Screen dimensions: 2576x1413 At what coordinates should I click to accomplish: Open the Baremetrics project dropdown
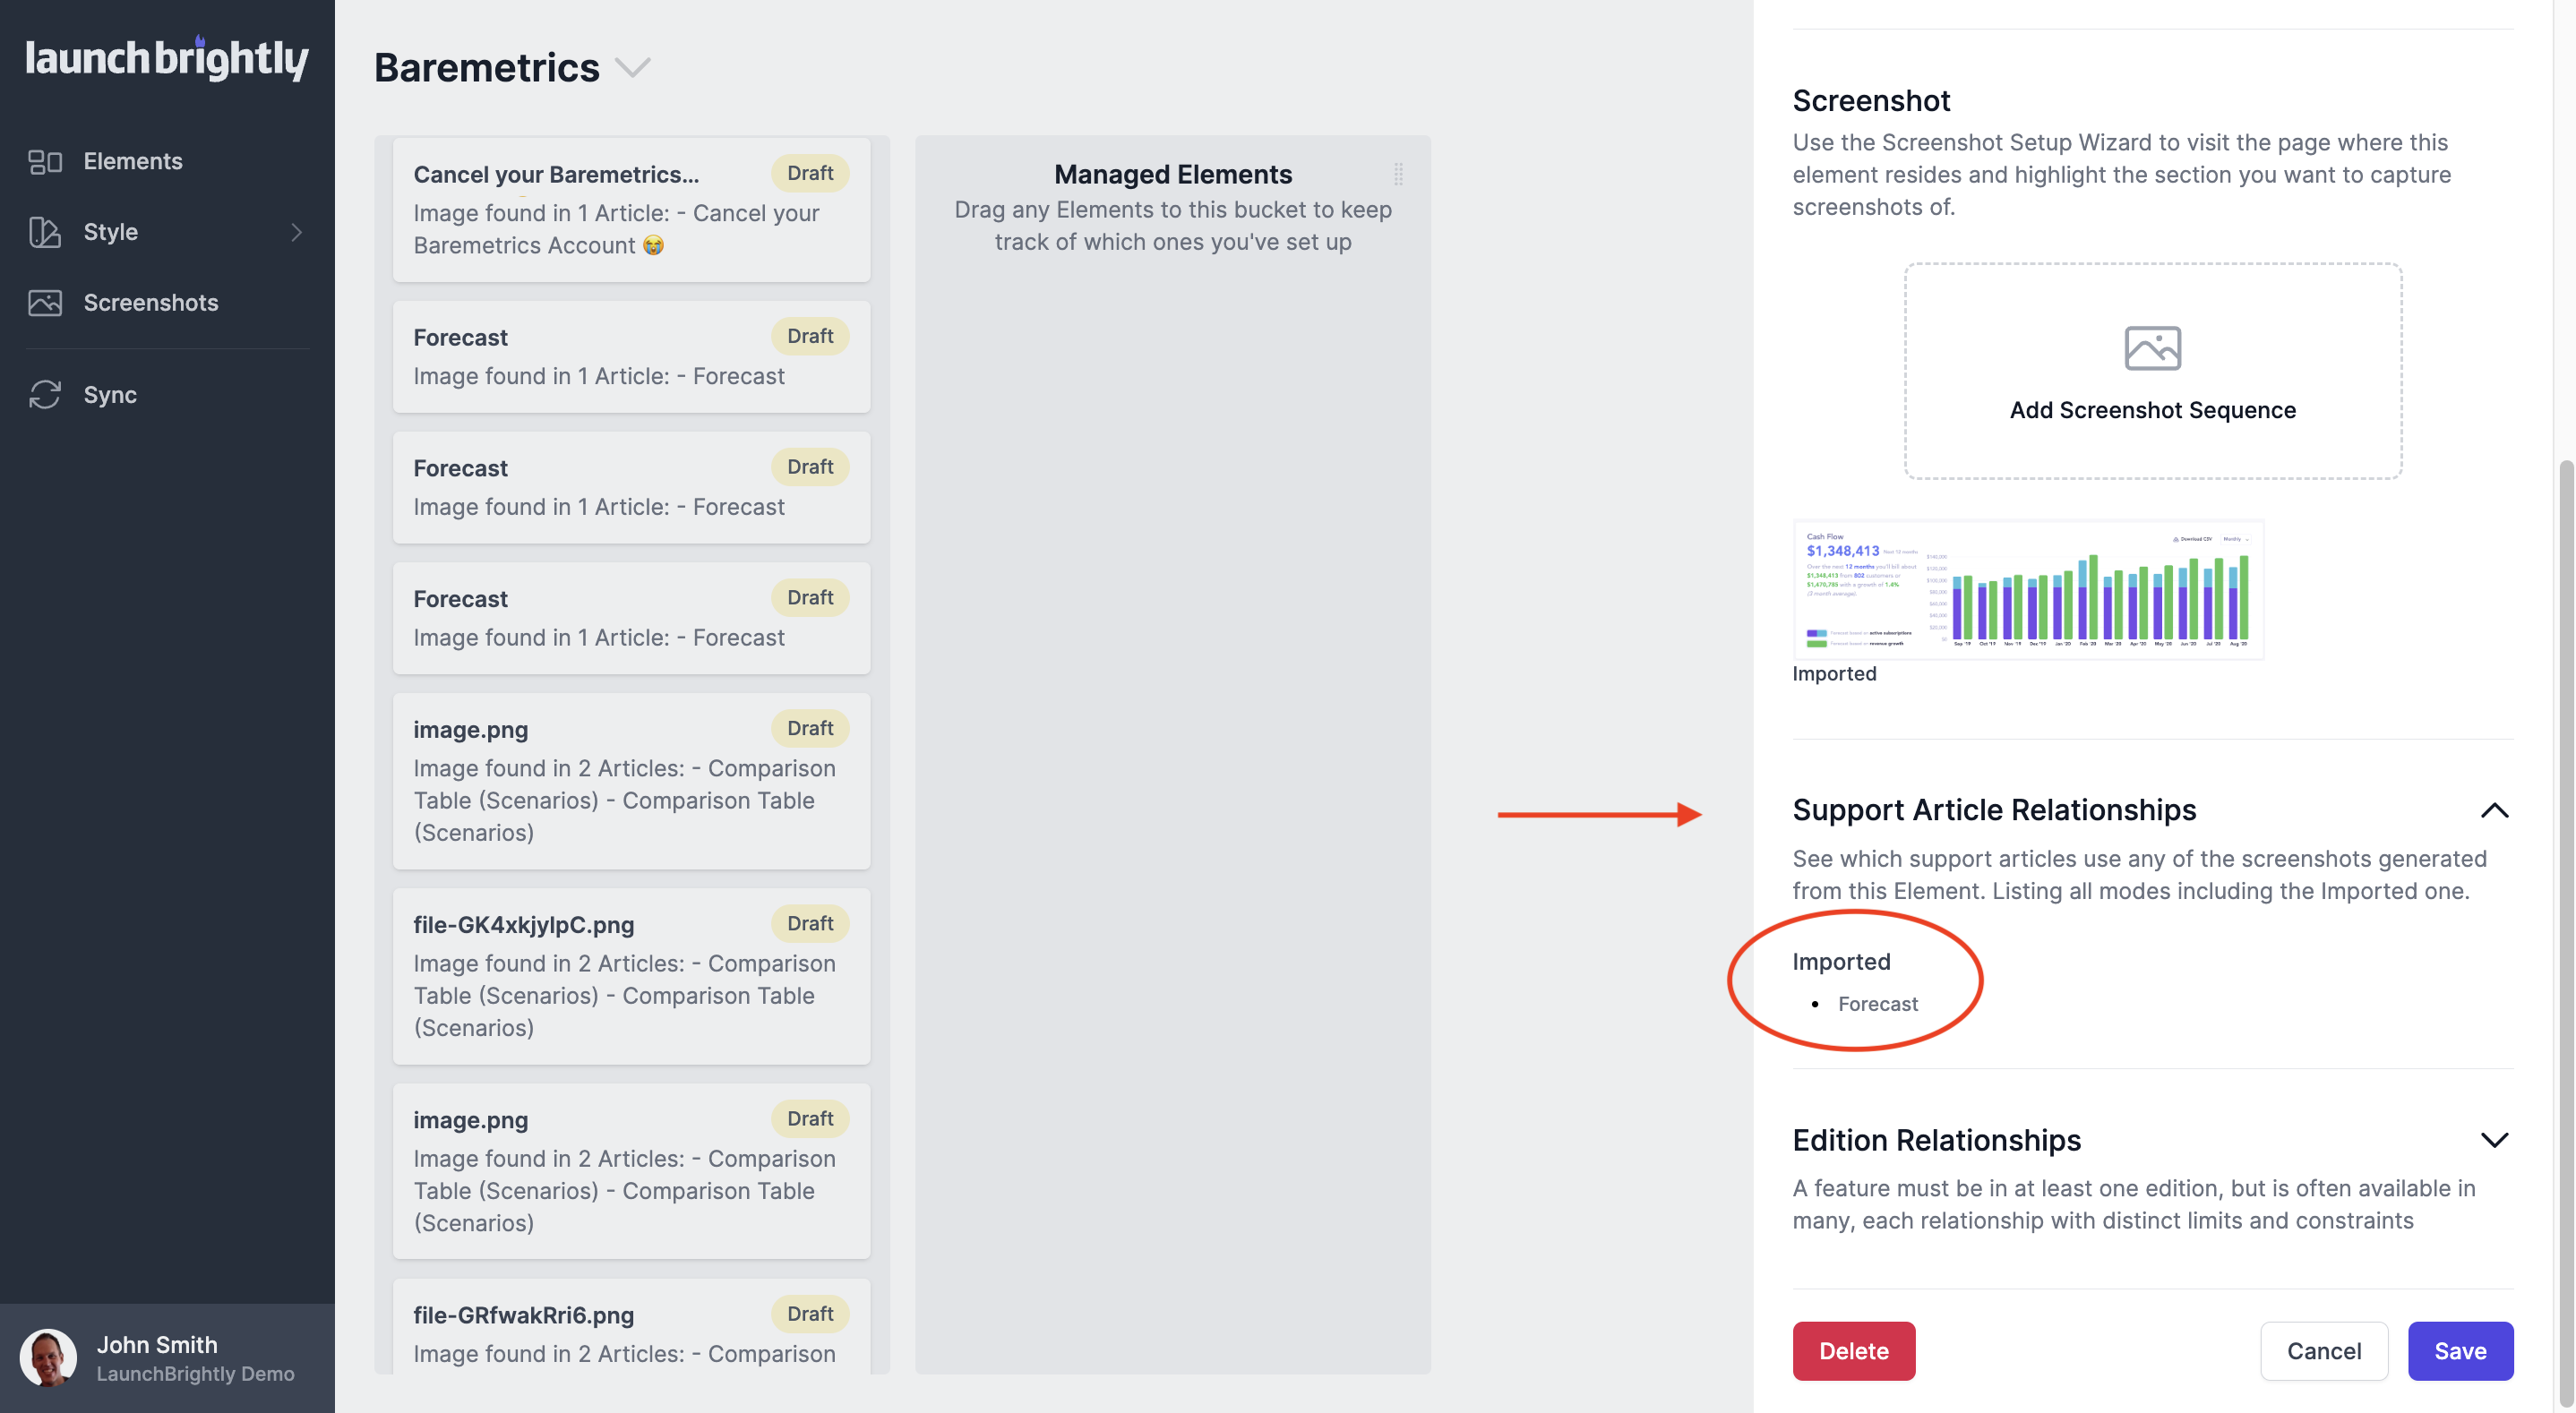point(632,67)
